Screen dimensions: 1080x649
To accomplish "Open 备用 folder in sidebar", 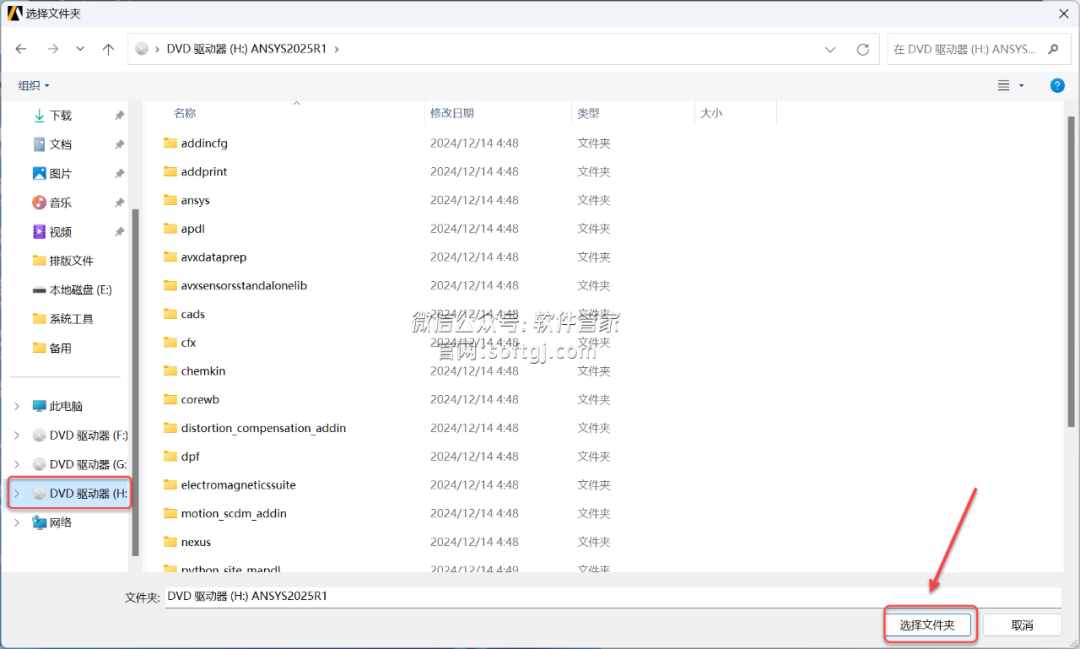I will (61, 348).
